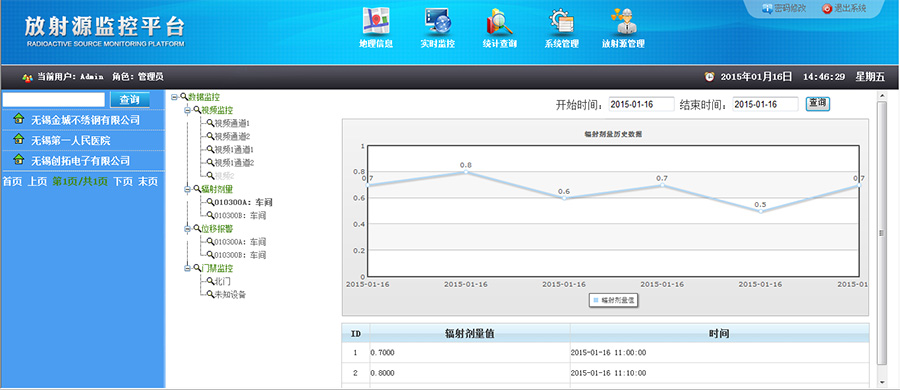Go to 下页 in pagination
The width and height of the screenshot is (900, 390).
pos(122,182)
